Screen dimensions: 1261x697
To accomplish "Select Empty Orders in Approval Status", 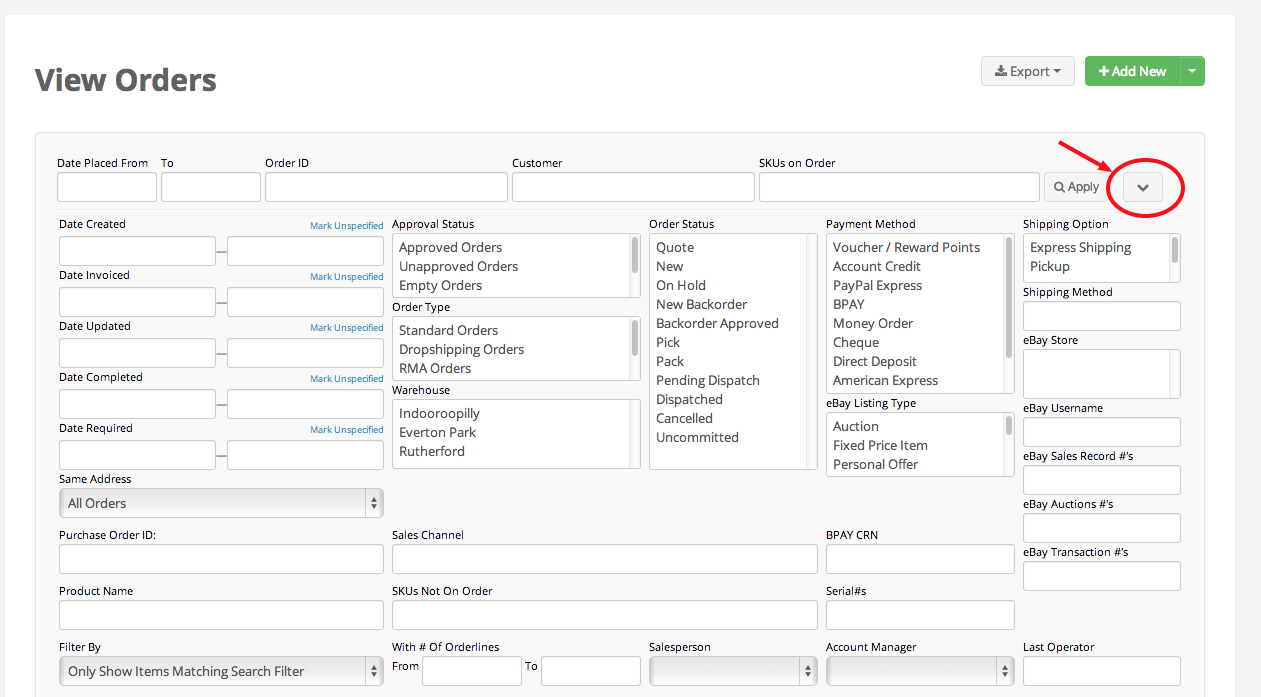I will [441, 285].
